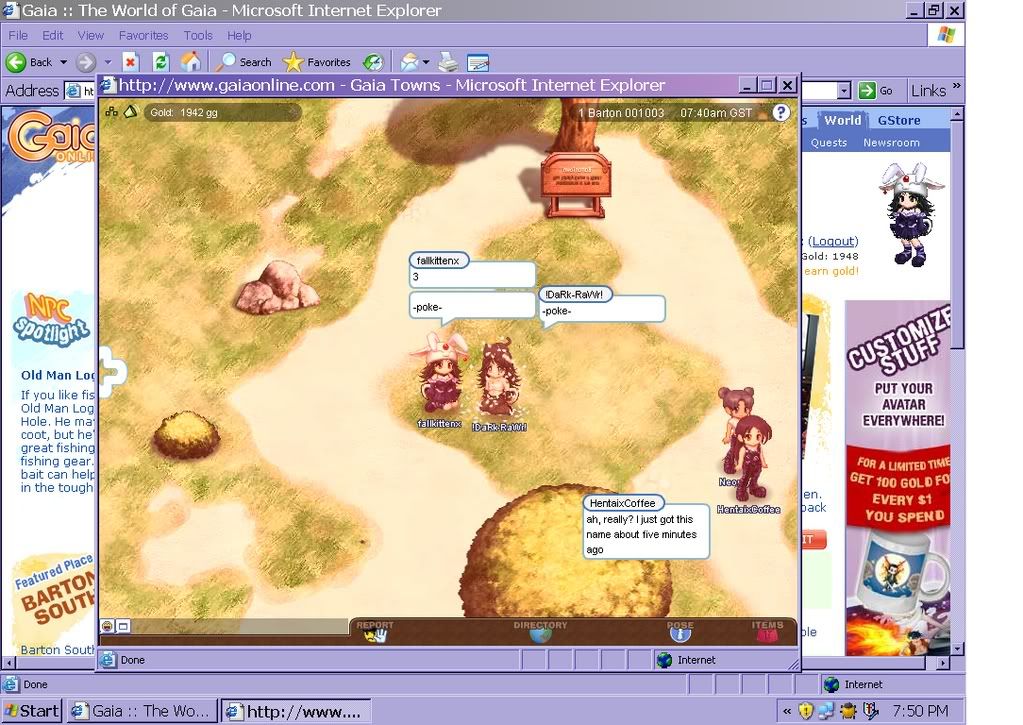
Task: Click the Edit page icon
Action: [478, 62]
